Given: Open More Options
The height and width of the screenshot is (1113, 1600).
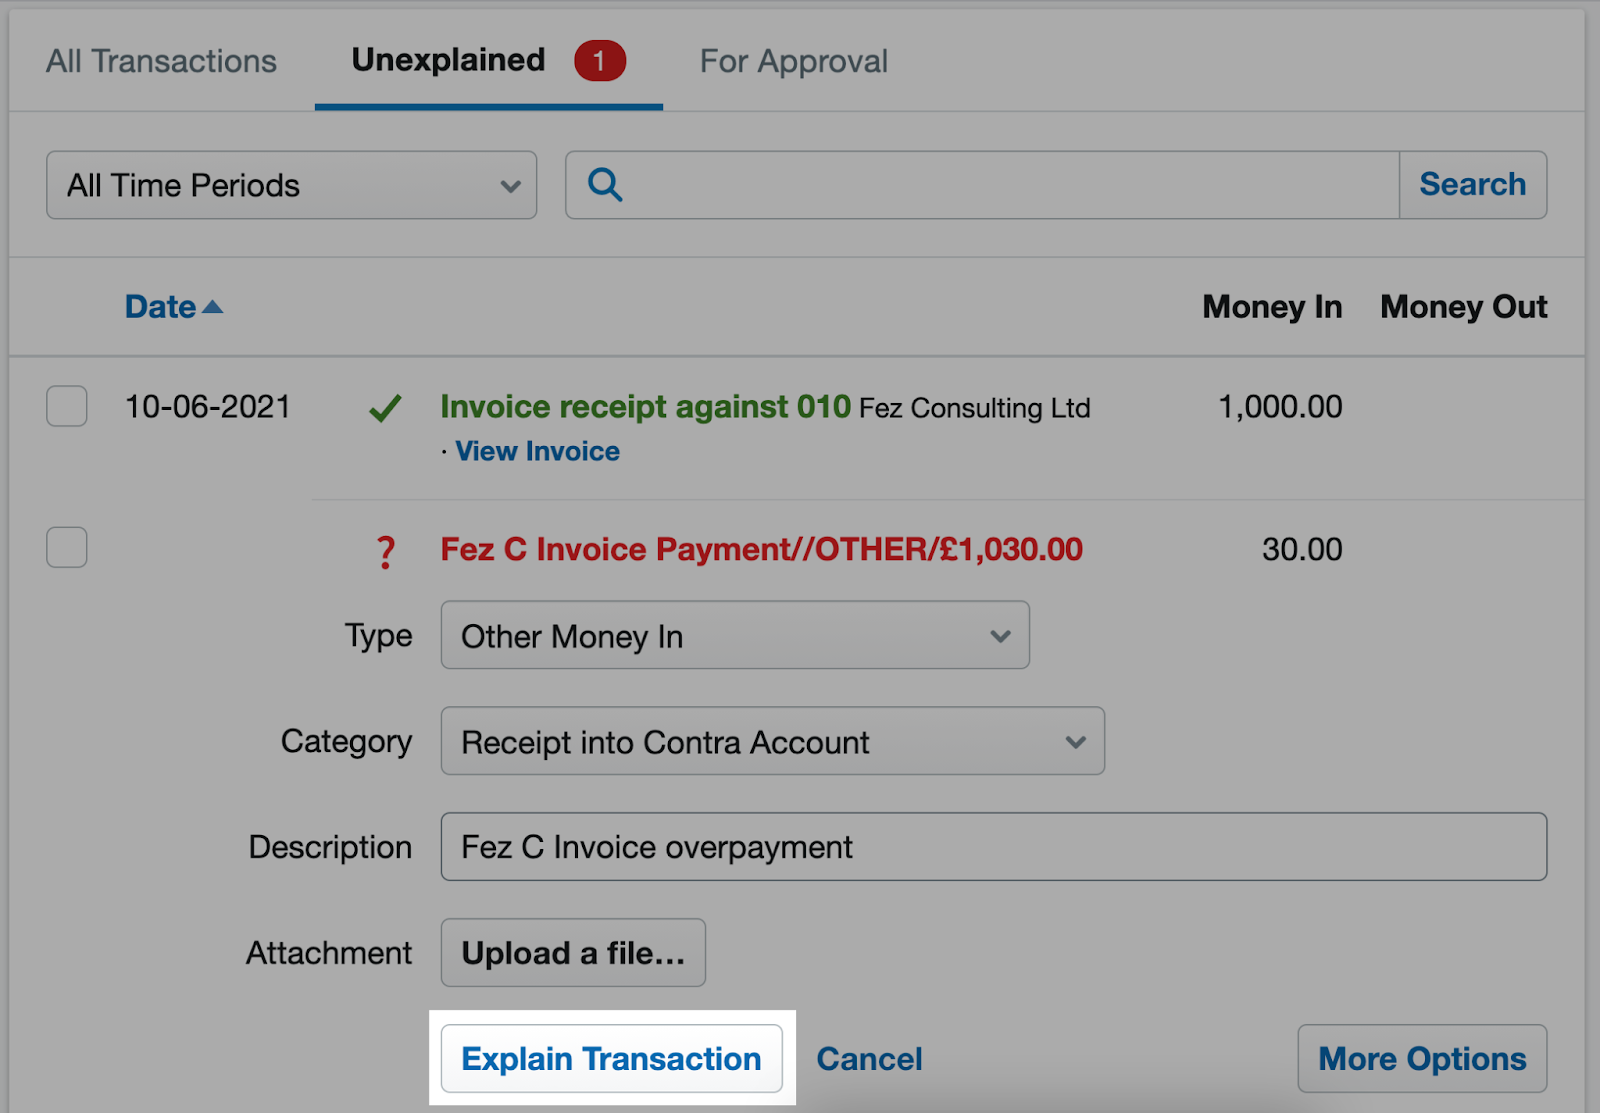Looking at the screenshot, I should tap(1422, 1058).
